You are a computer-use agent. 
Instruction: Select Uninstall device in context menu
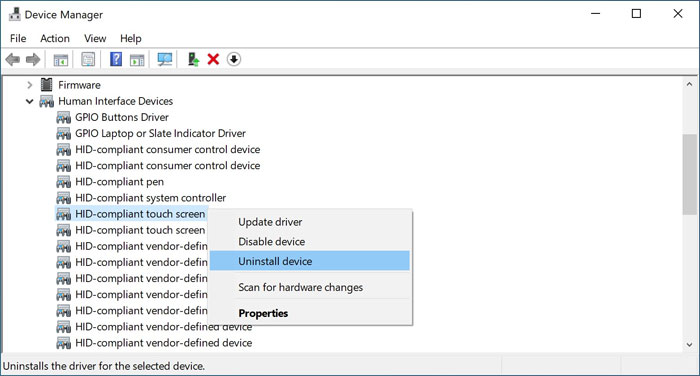coord(310,261)
